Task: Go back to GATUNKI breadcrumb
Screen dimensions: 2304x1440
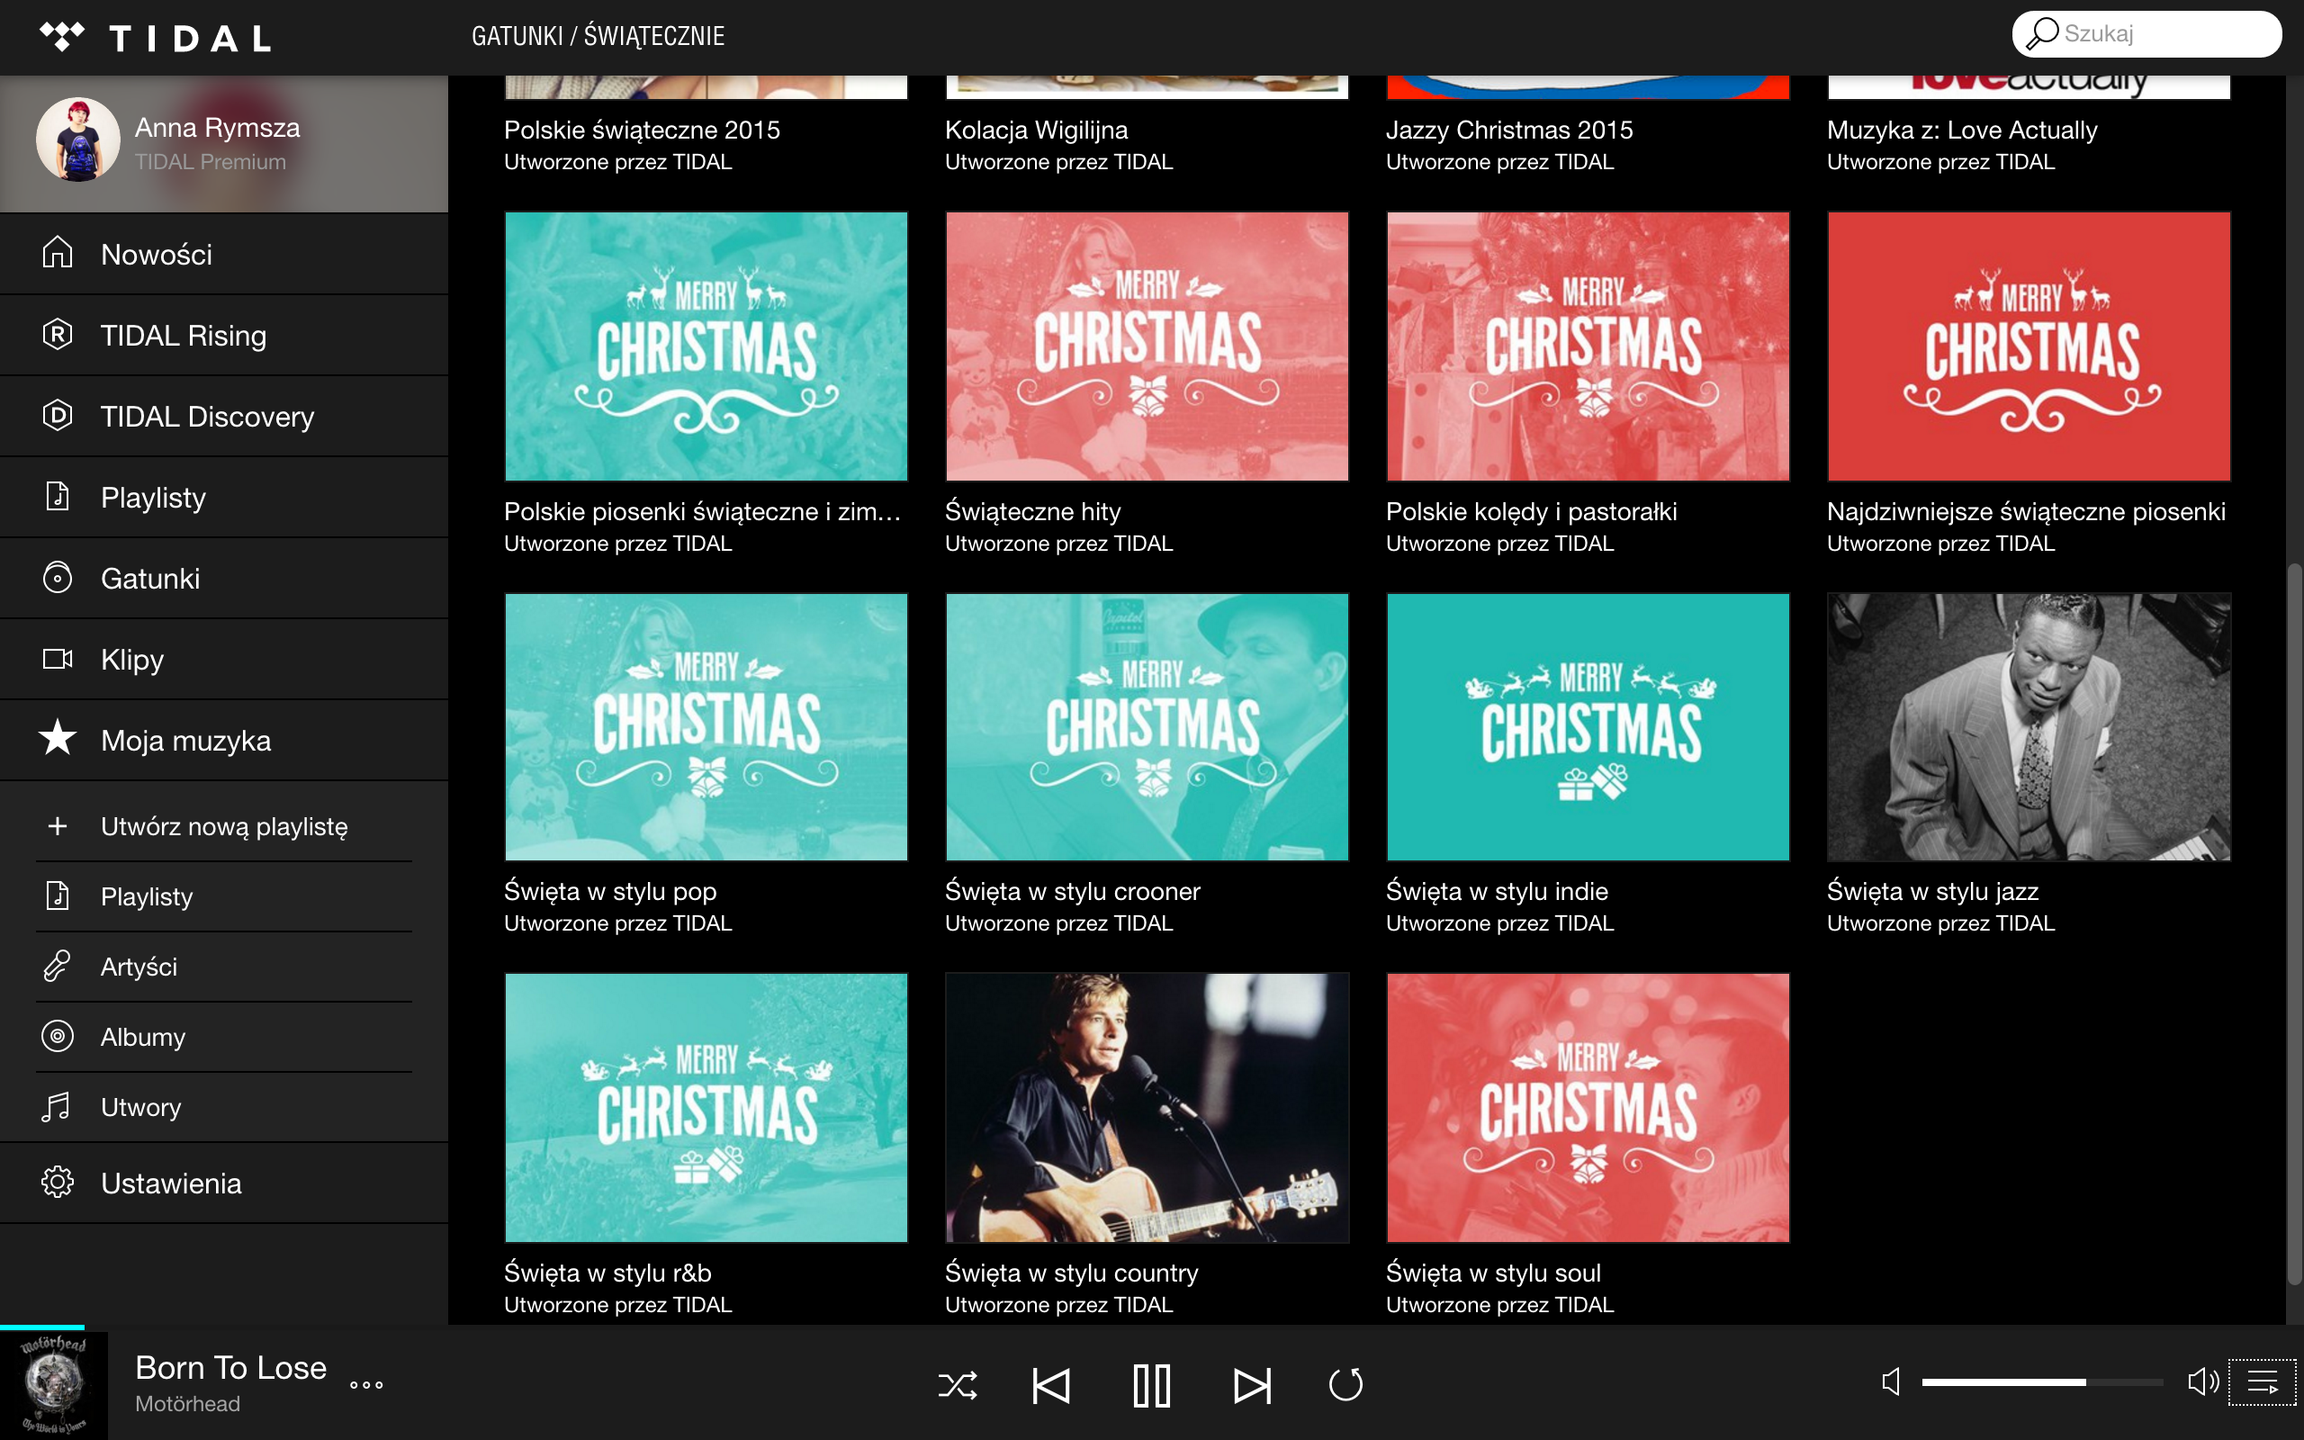Action: pyautogui.click(x=517, y=36)
